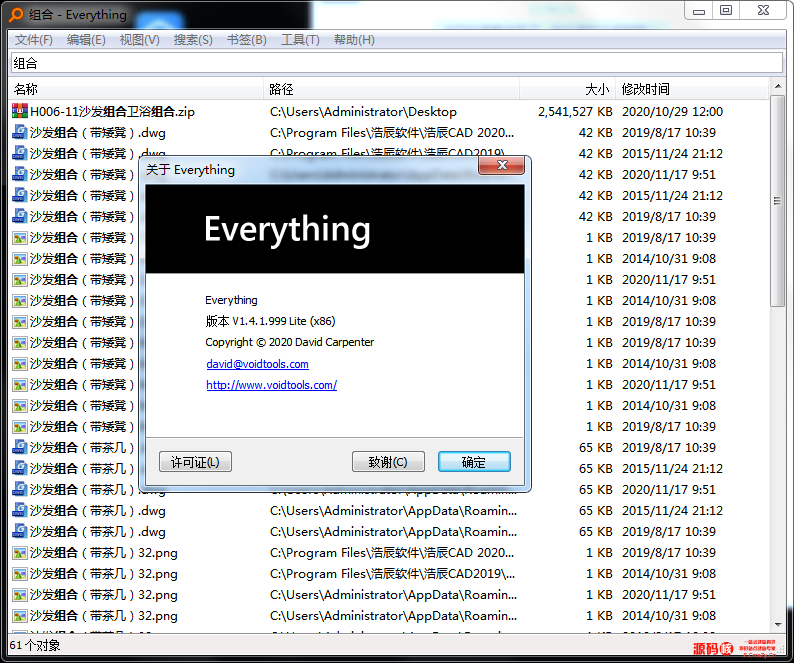Click the size value 2,541,527 KB
Screen dimensions: 794x663
click(575, 112)
